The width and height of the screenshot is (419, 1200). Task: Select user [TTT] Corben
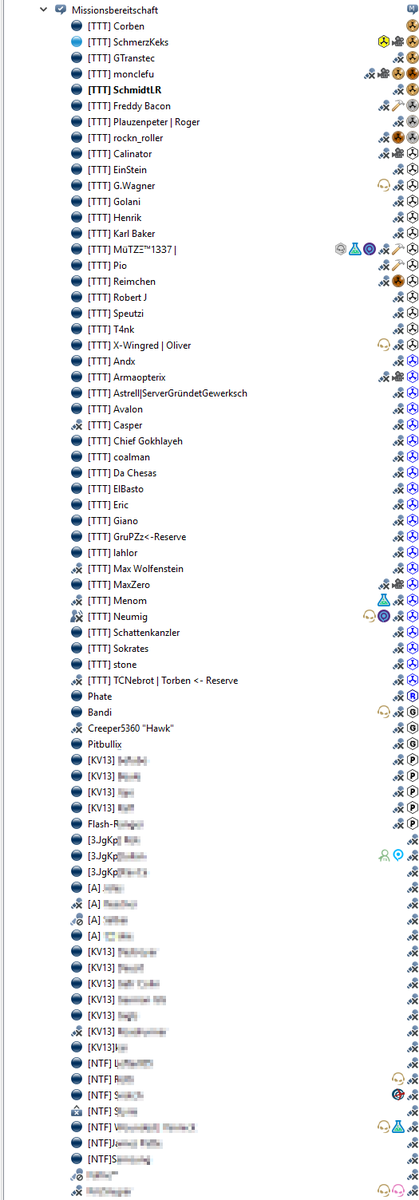(x=116, y=26)
